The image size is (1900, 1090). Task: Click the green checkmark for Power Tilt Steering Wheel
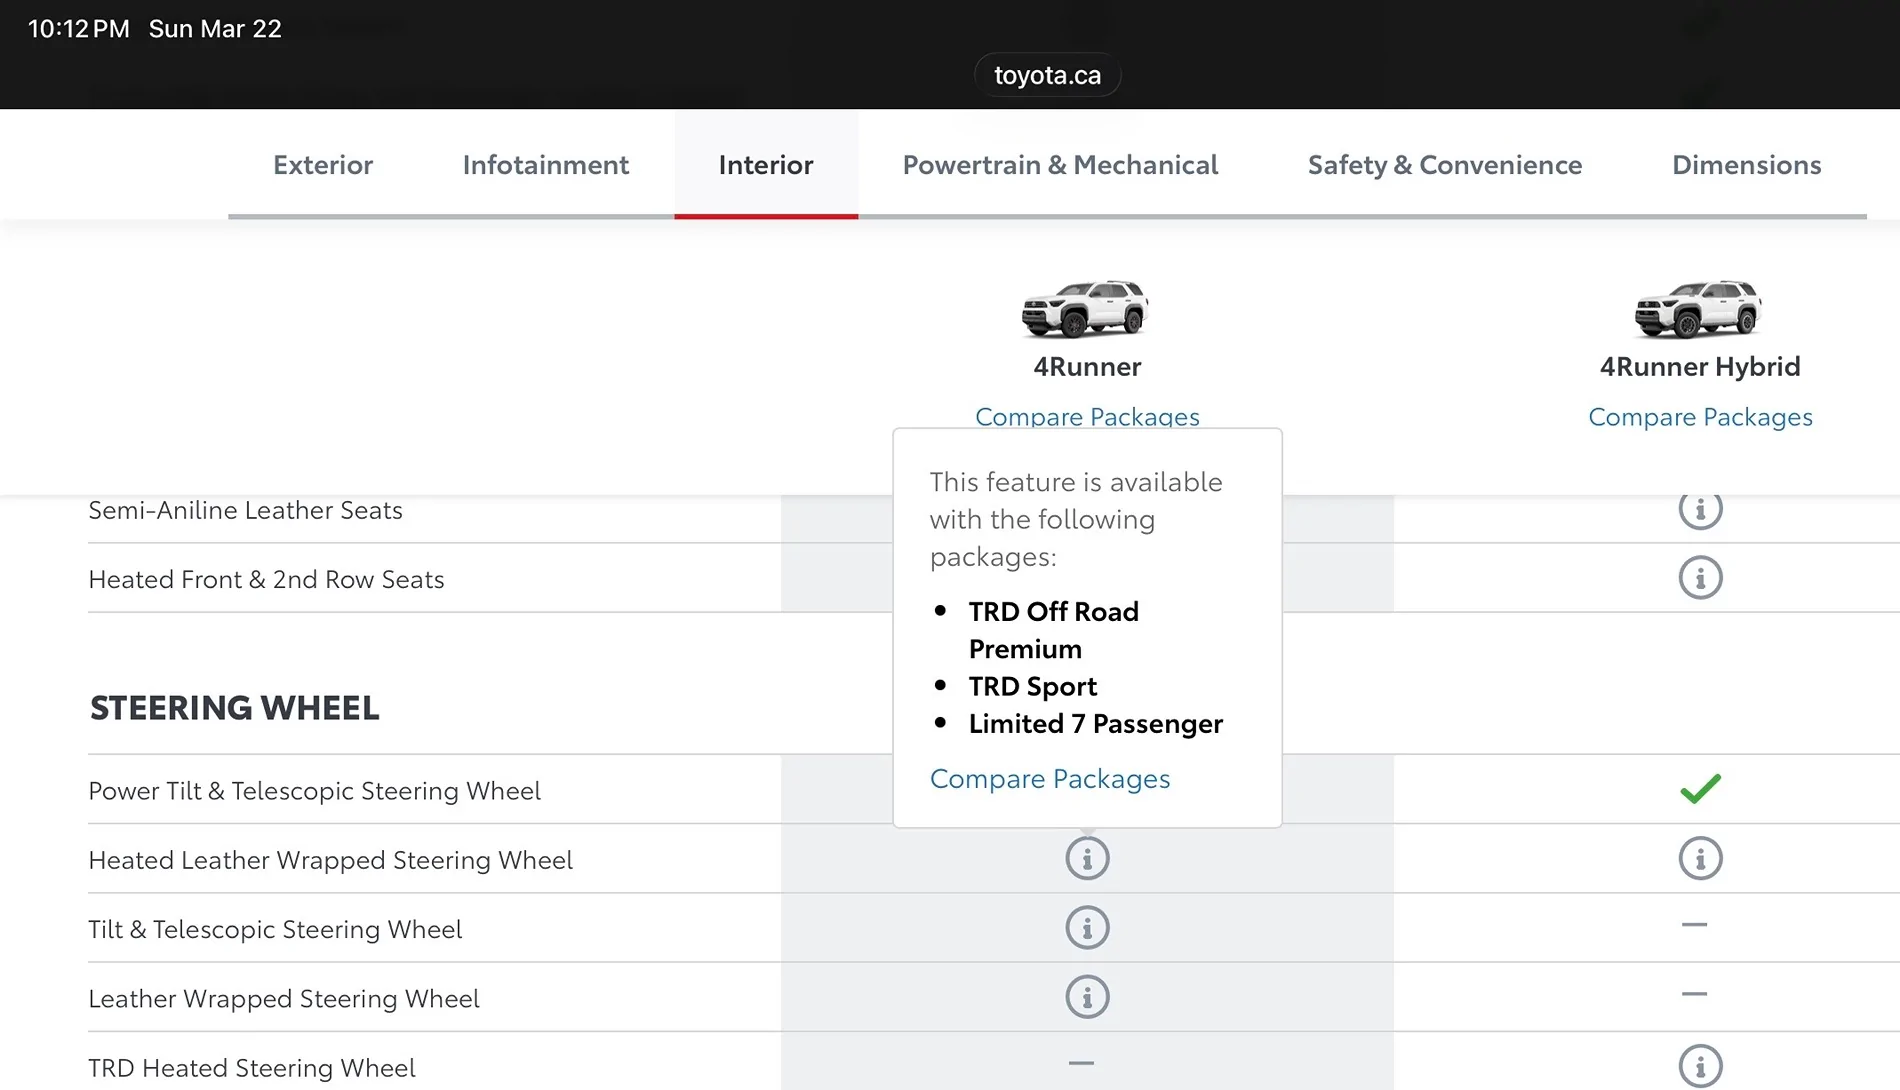(x=1700, y=789)
